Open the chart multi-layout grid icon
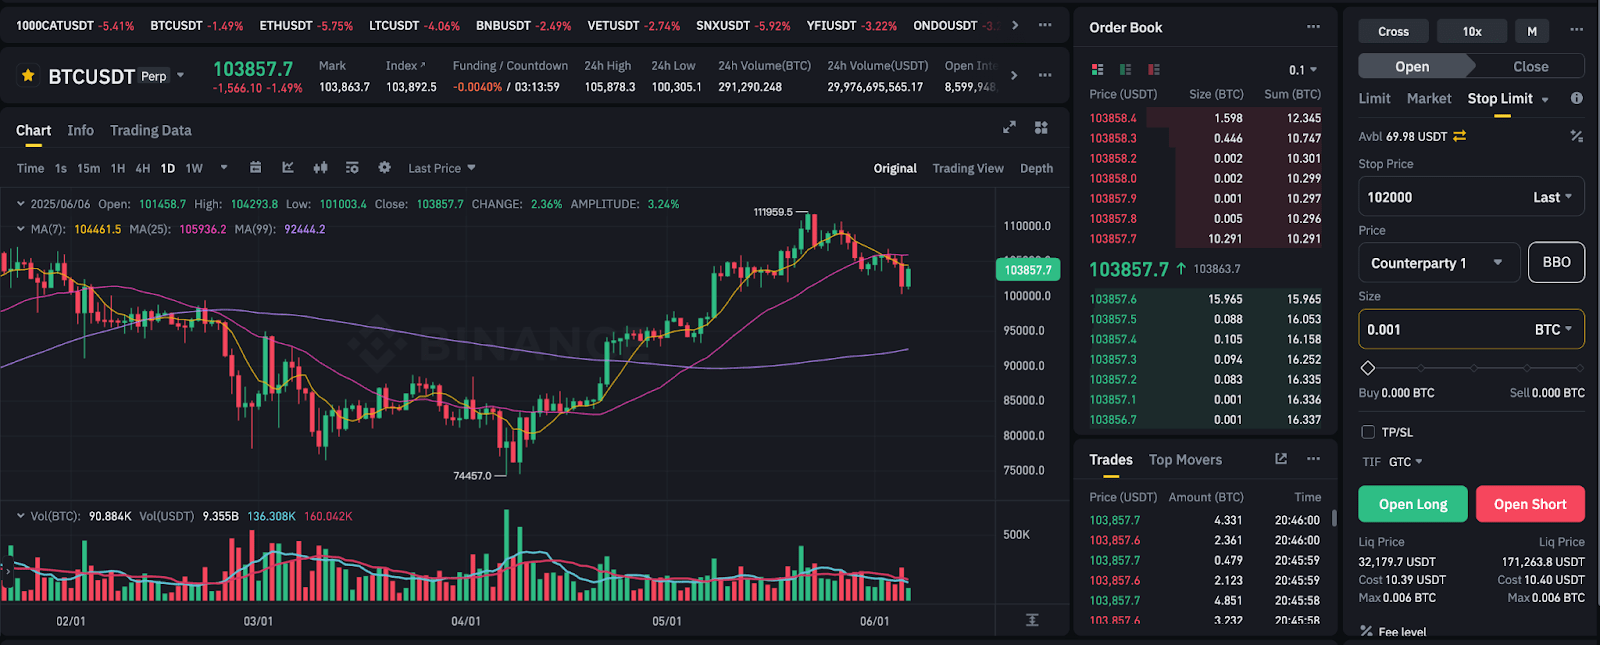The height and width of the screenshot is (645, 1600). pyautogui.click(x=1041, y=127)
